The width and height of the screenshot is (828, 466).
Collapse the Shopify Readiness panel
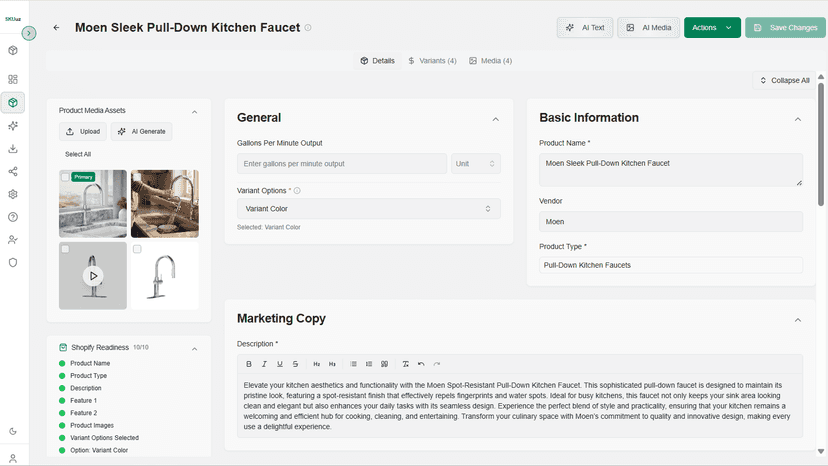click(x=194, y=349)
